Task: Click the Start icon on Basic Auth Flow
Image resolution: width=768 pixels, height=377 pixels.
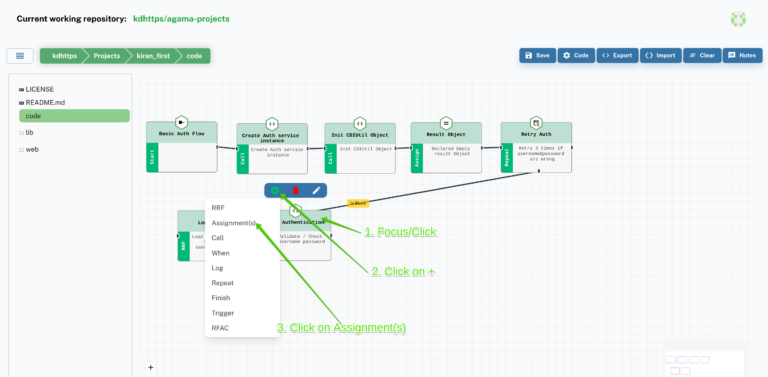Action: [x=181, y=121]
